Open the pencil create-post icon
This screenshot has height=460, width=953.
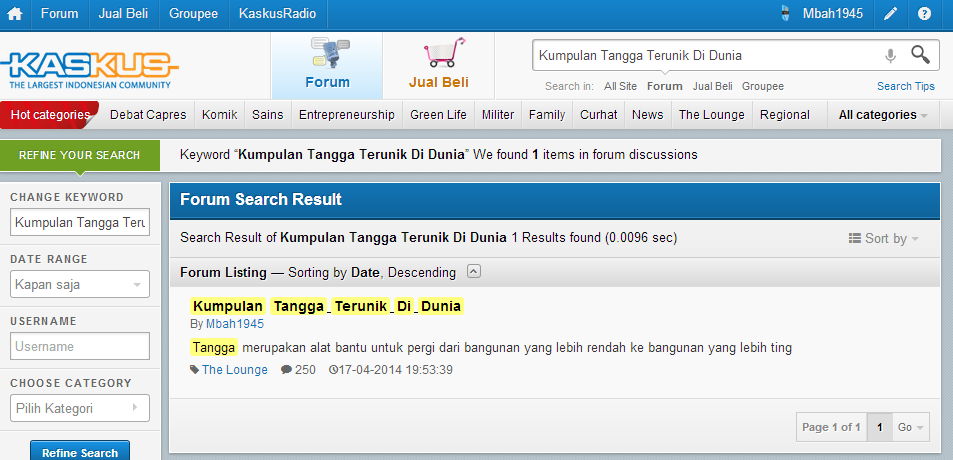point(890,14)
